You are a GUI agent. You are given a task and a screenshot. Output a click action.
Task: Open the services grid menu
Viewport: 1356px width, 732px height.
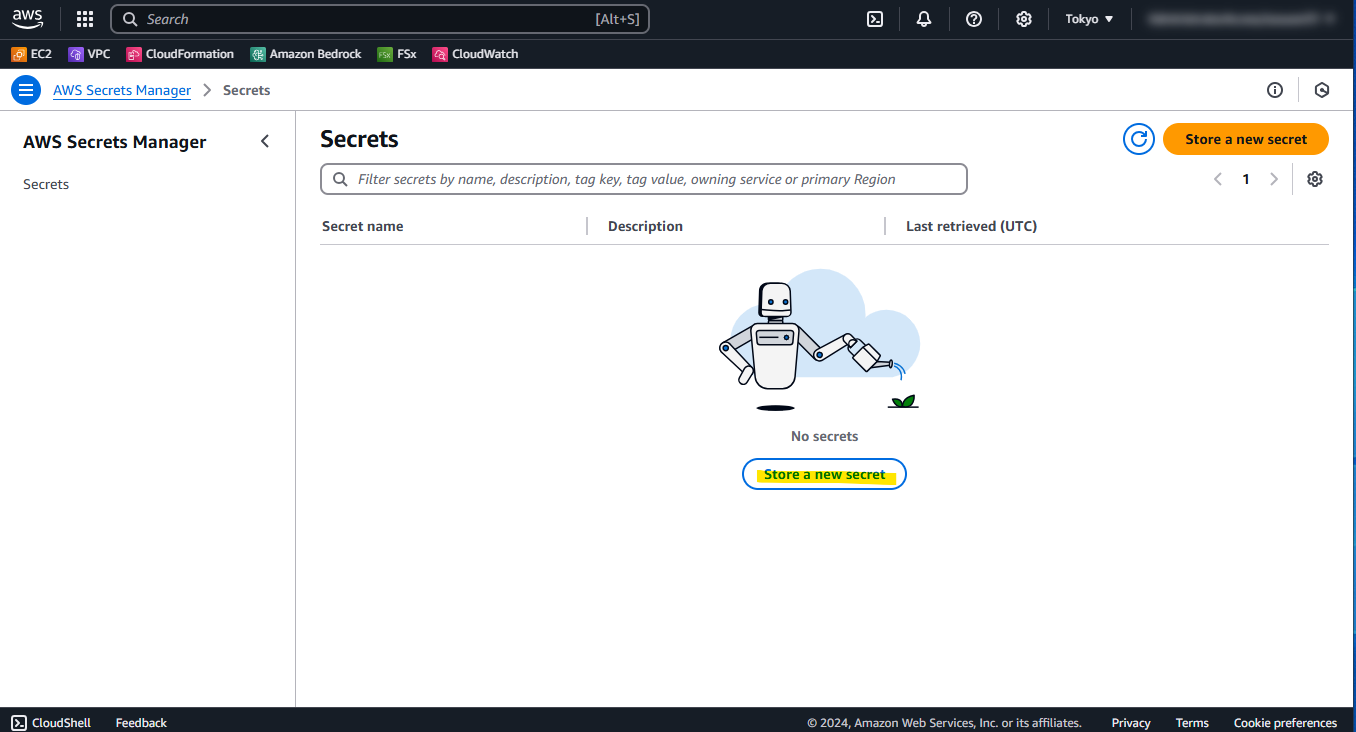click(x=85, y=19)
